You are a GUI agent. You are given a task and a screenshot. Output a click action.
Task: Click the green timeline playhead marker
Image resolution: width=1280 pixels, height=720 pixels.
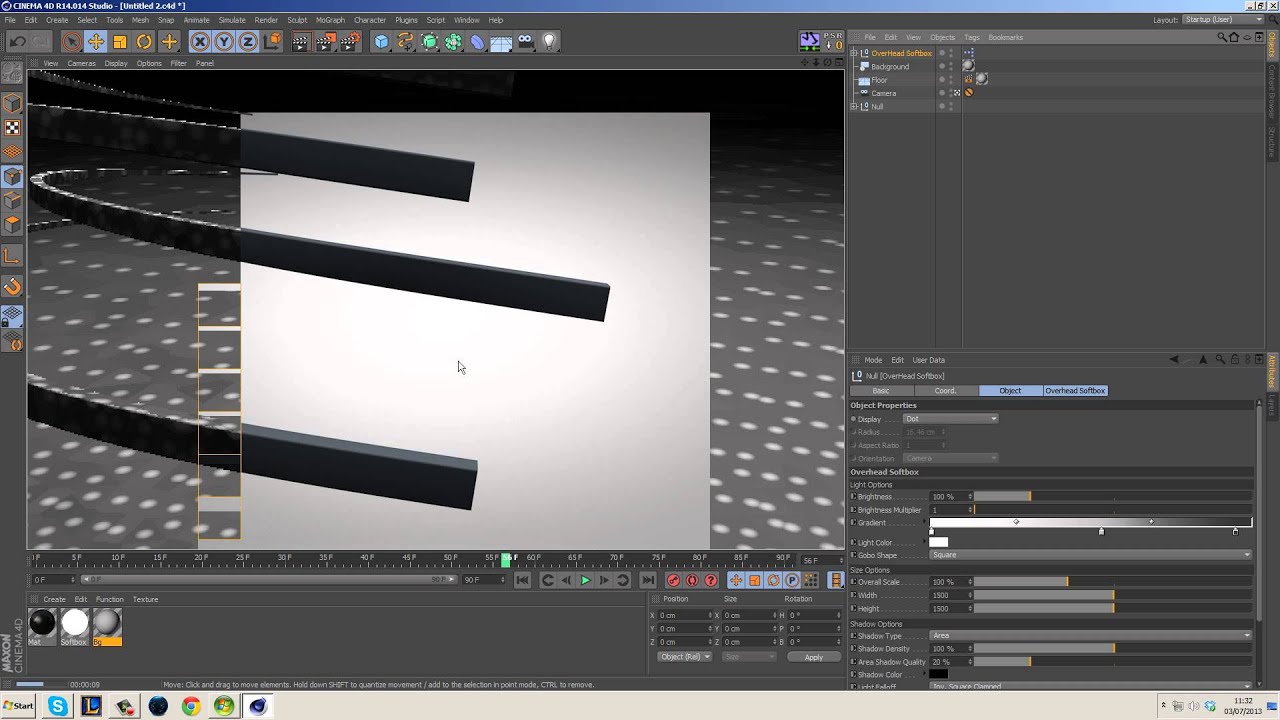coord(507,560)
